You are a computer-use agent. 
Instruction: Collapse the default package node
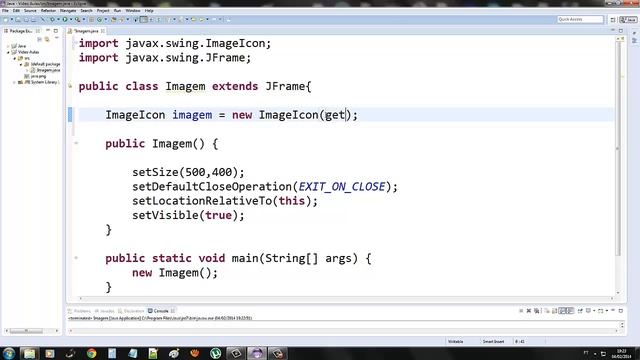coord(21,64)
